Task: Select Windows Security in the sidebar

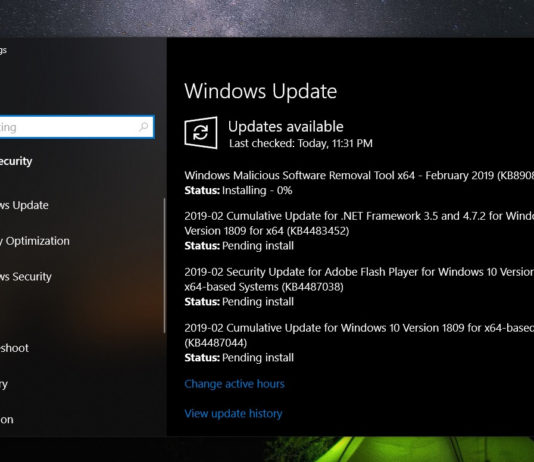Action: (x=26, y=277)
